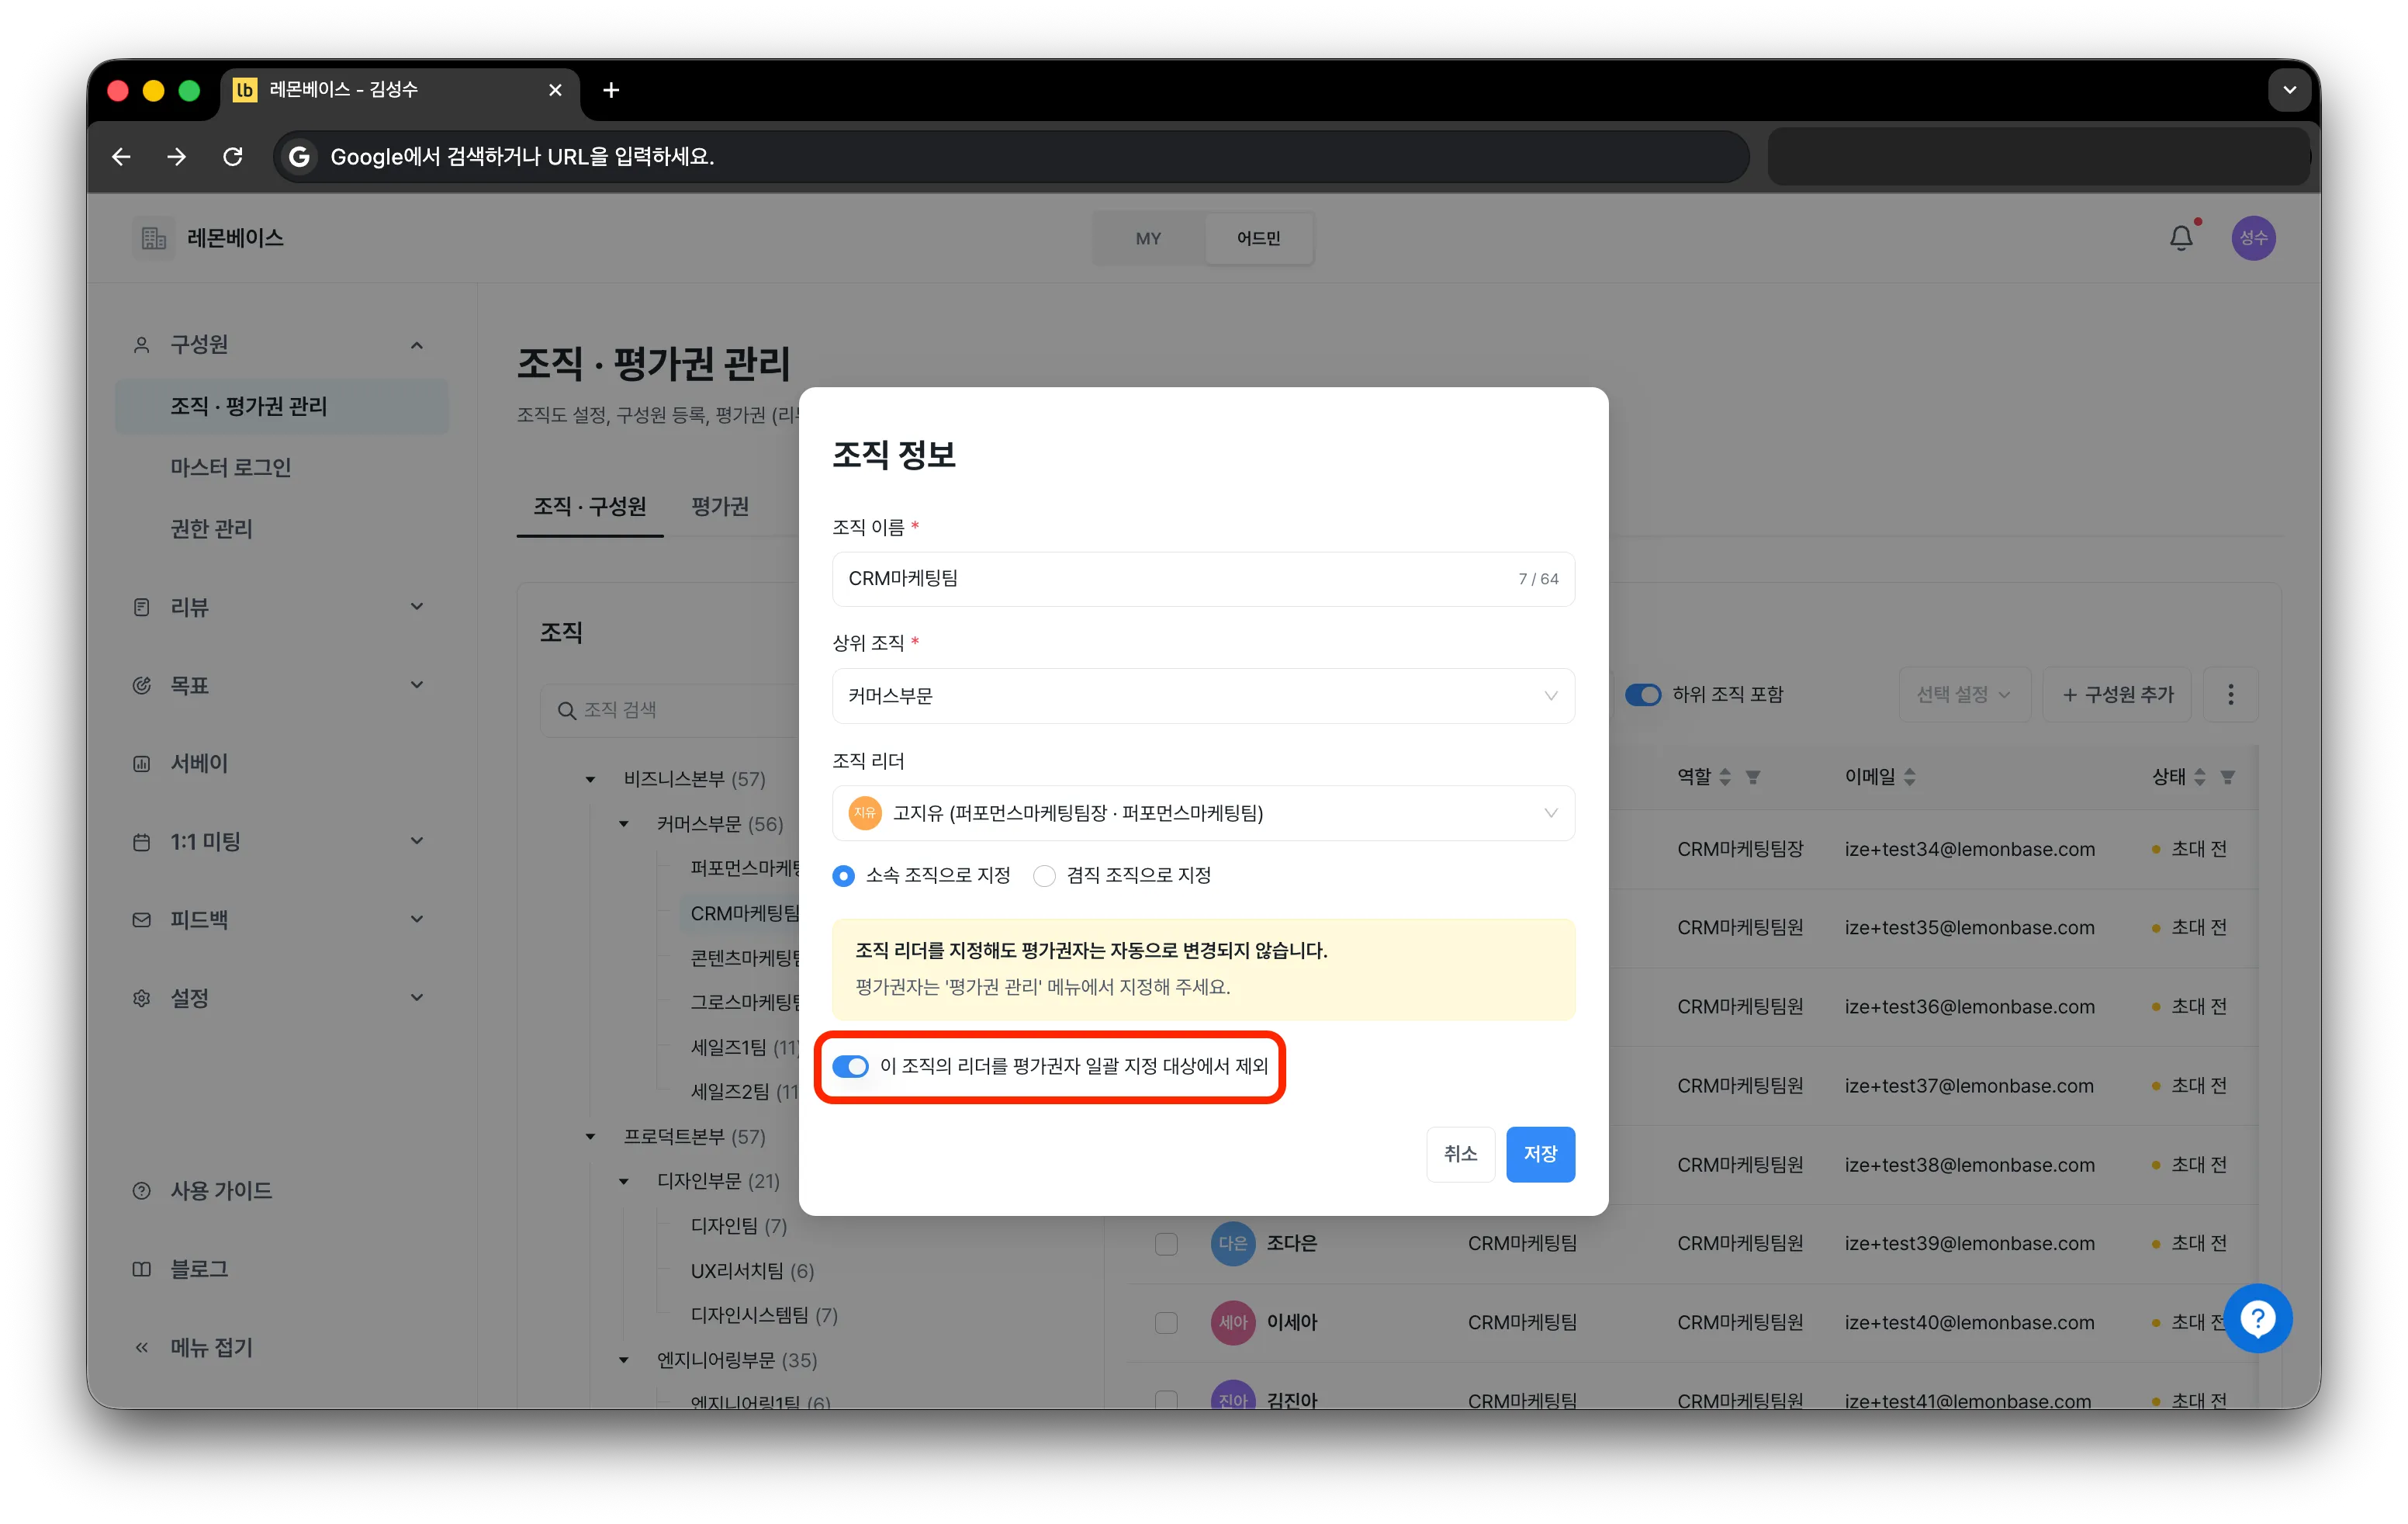This screenshot has height=1524, width=2408.
Task: Click the 레몬베이스 building logo icon
Action: [153, 238]
